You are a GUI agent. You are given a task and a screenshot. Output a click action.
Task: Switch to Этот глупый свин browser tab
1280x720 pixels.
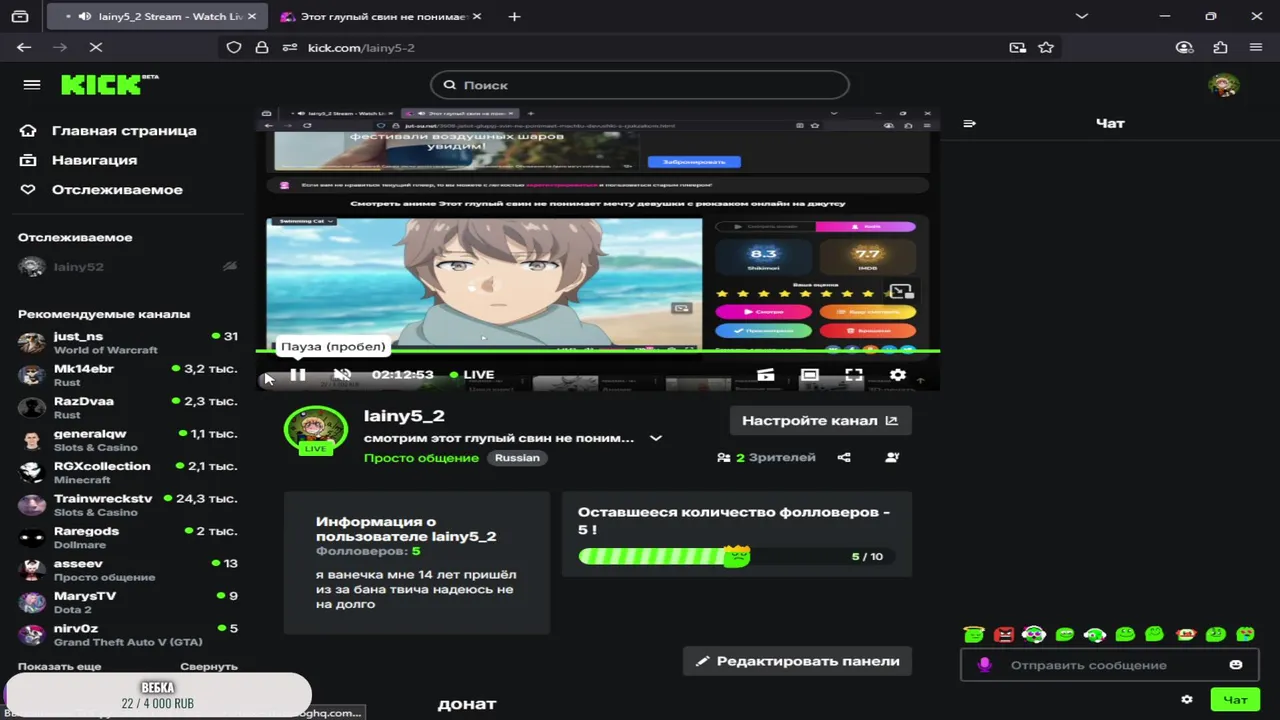click(x=380, y=17)
